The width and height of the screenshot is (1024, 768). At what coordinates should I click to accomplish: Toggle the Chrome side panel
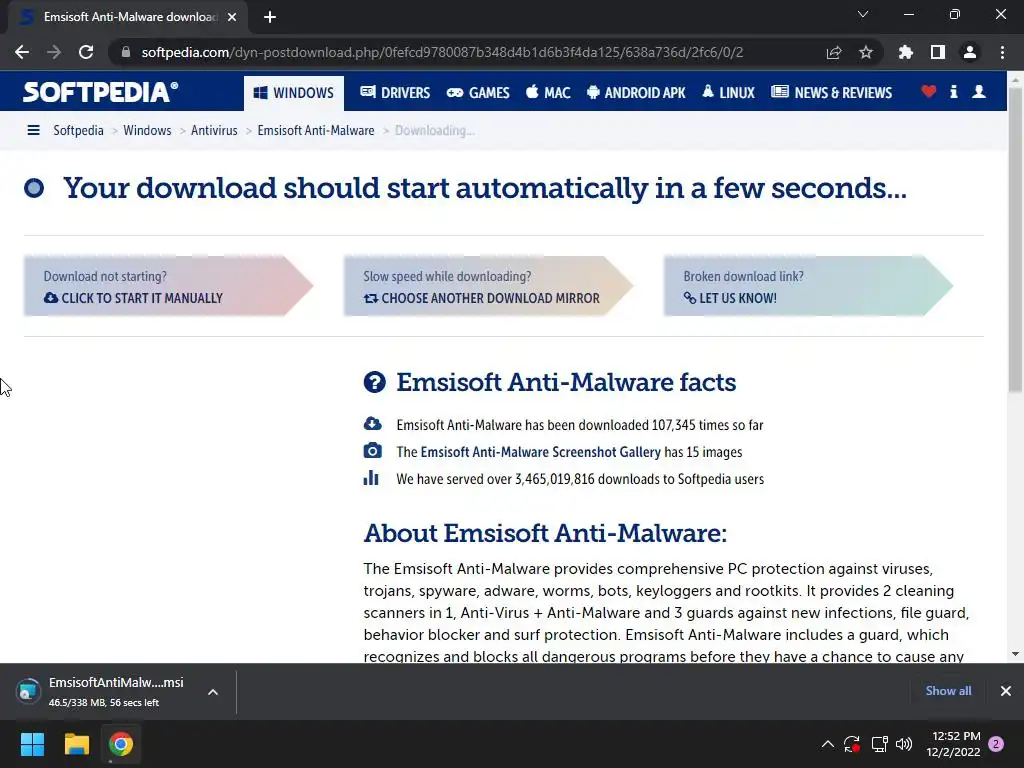[937, 52]
